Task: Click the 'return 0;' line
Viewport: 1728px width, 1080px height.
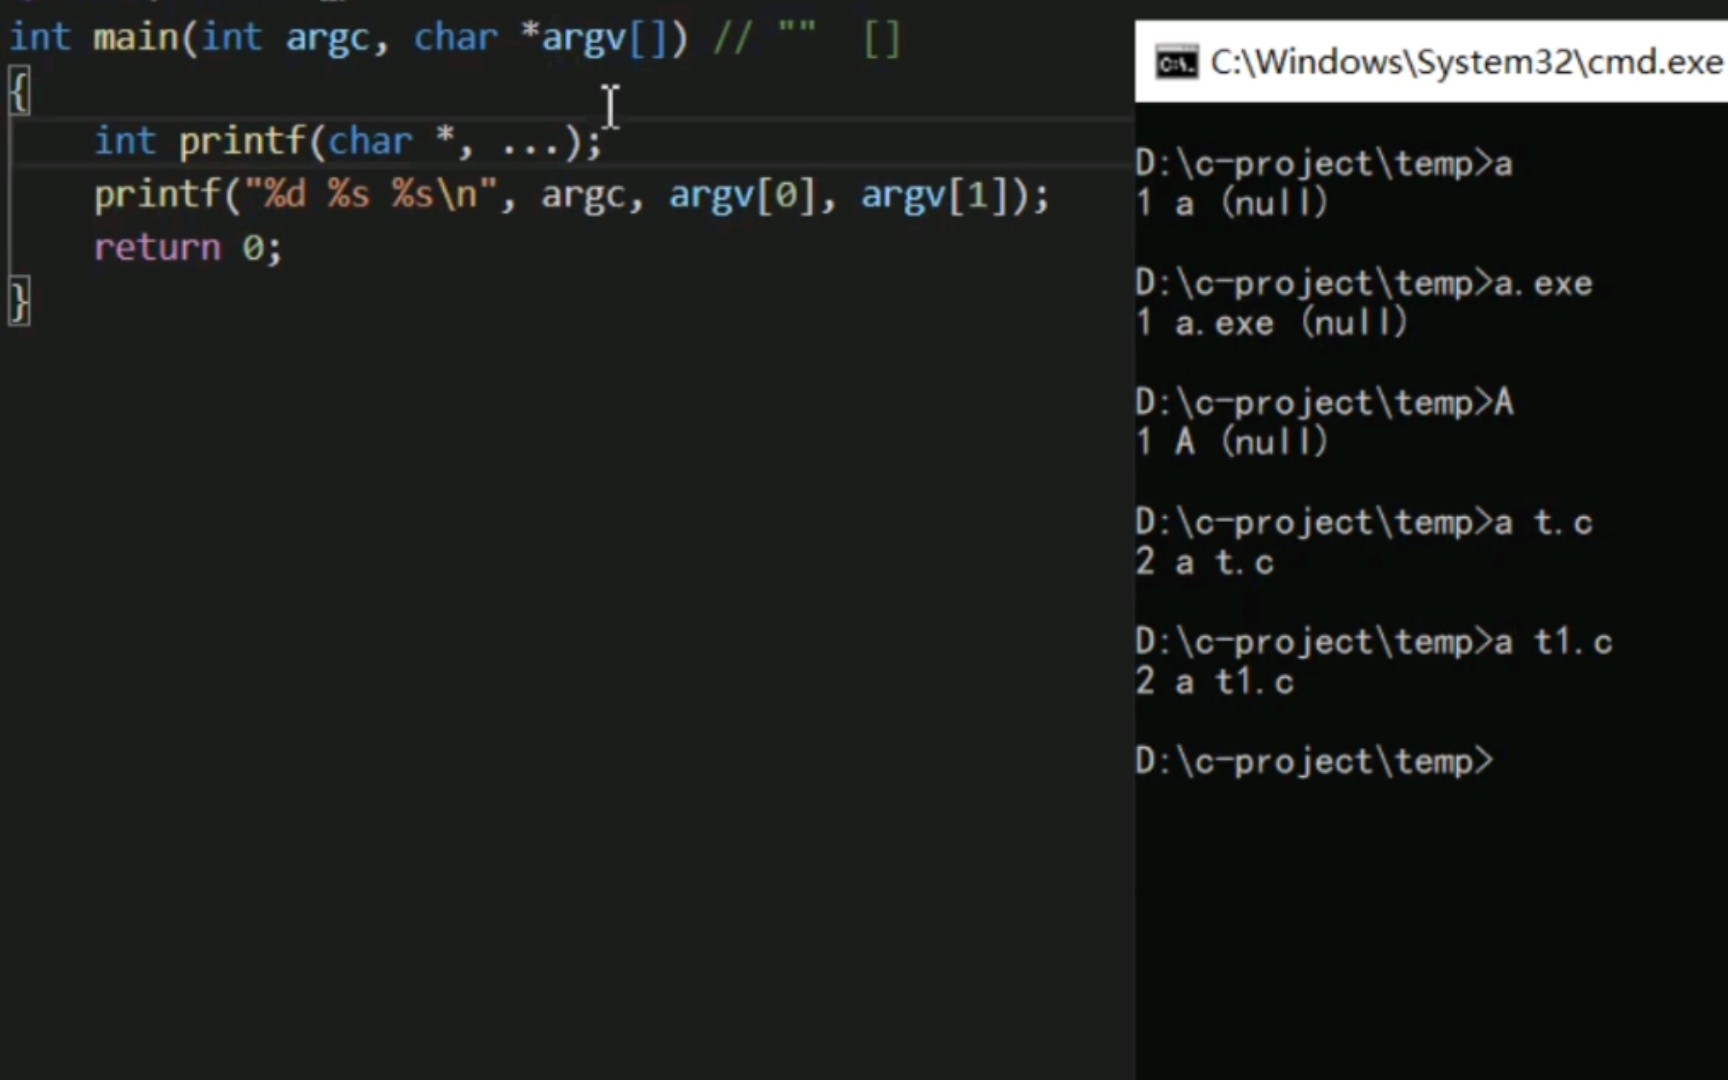Action: coord(188,247)
